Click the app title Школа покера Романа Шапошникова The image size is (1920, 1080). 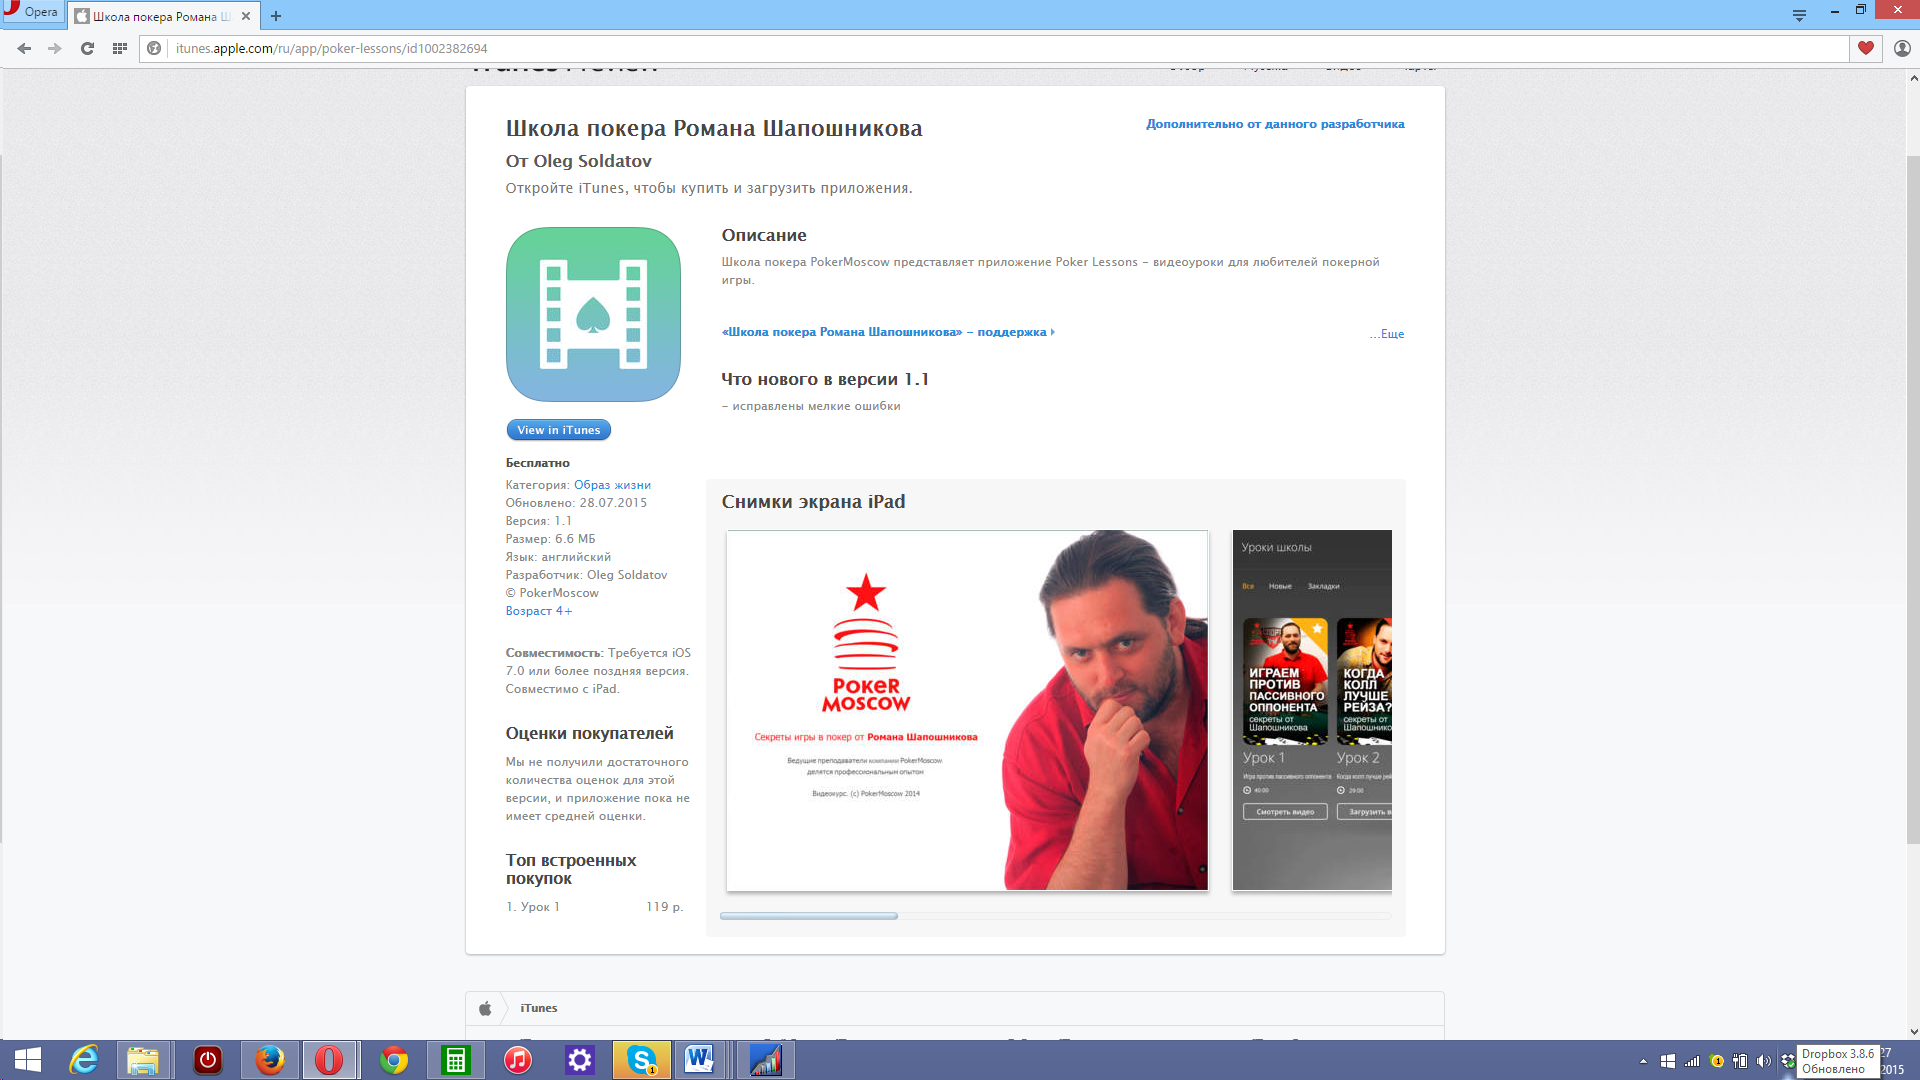[x=714, y=128]
